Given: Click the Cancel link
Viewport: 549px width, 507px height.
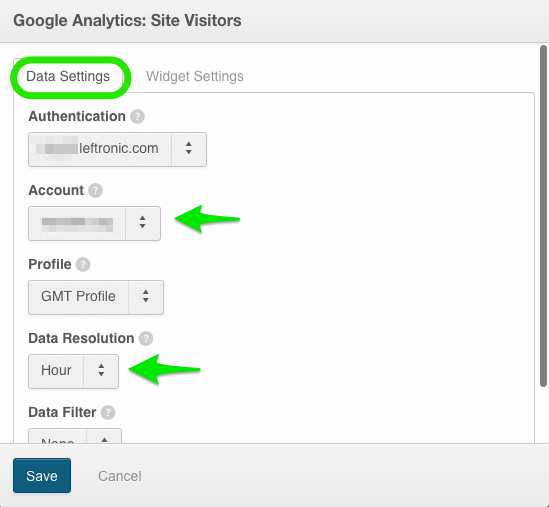Looking at the screenshot, I should pos(120,476).
